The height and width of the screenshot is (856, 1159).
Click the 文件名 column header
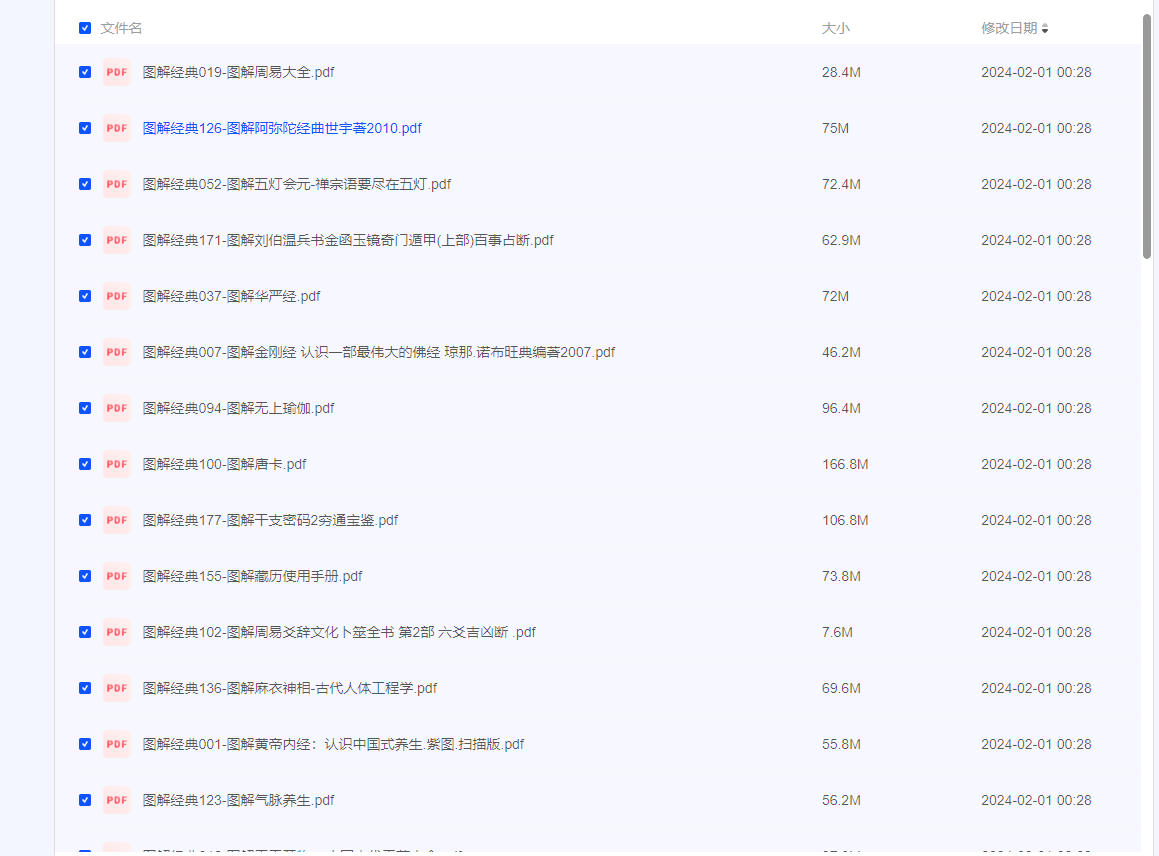click(x=121, y=28)
